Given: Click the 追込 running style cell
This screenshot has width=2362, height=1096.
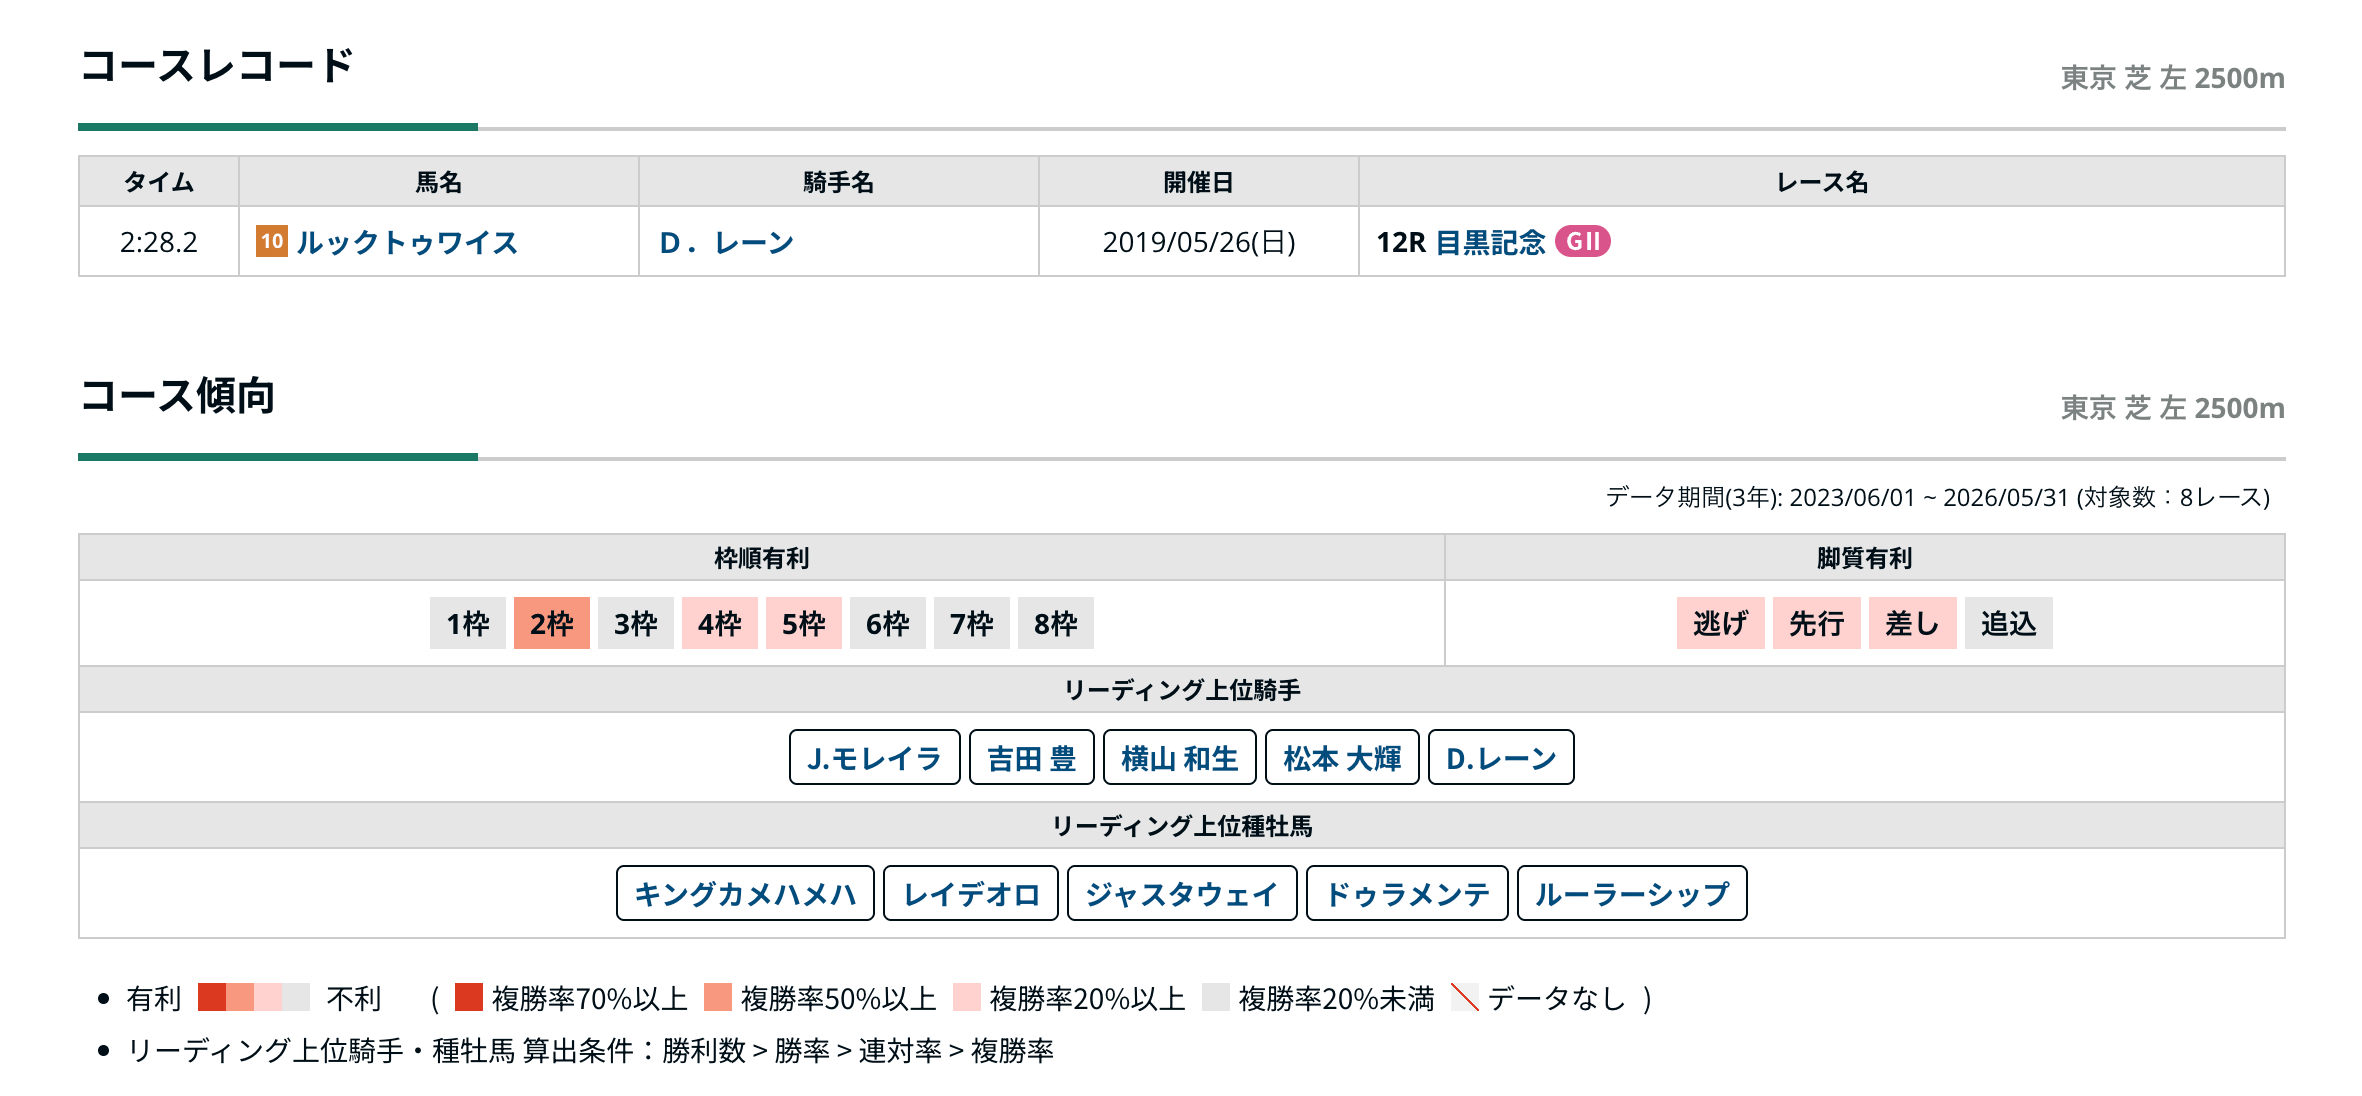Looking at the screenshot, I should tap(2009, 623).
